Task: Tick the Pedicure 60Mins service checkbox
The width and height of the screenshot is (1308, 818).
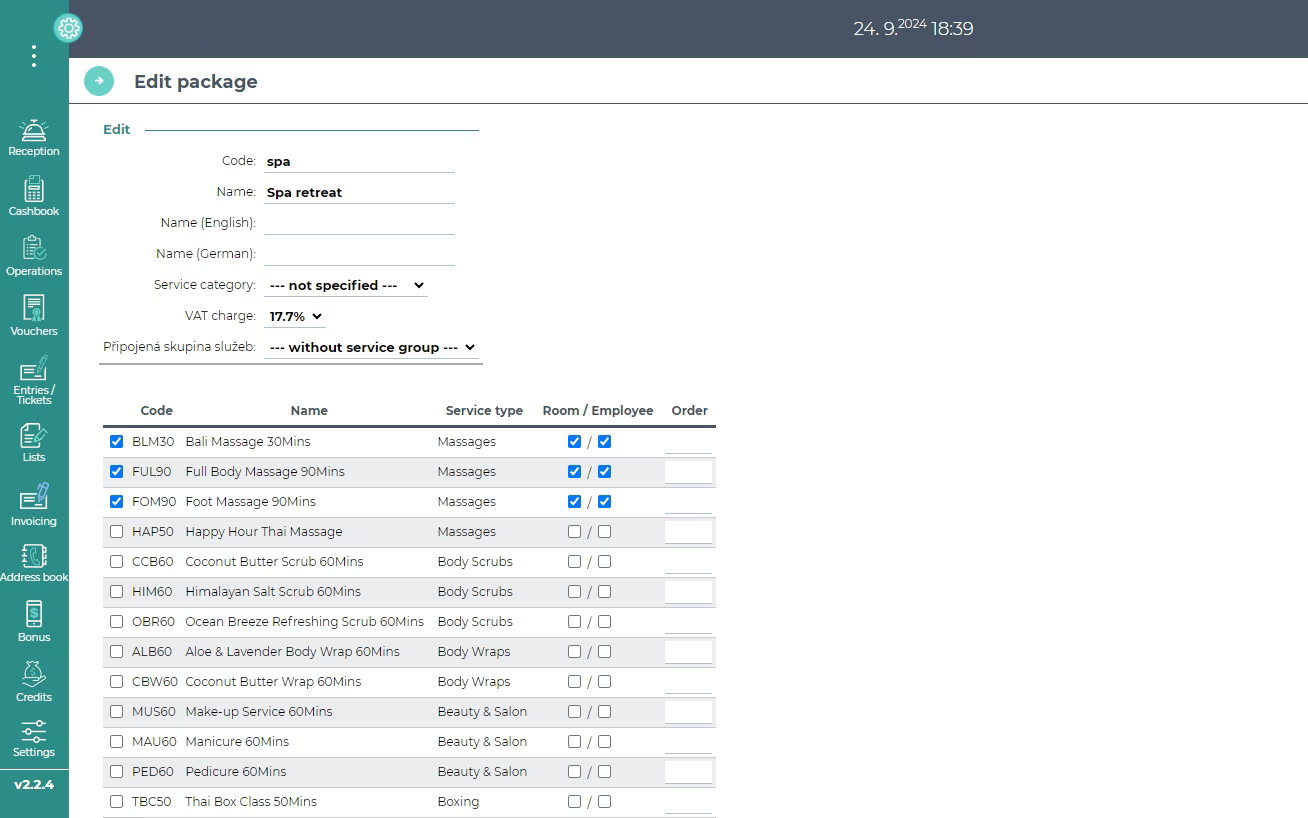Action: (117, 771)
